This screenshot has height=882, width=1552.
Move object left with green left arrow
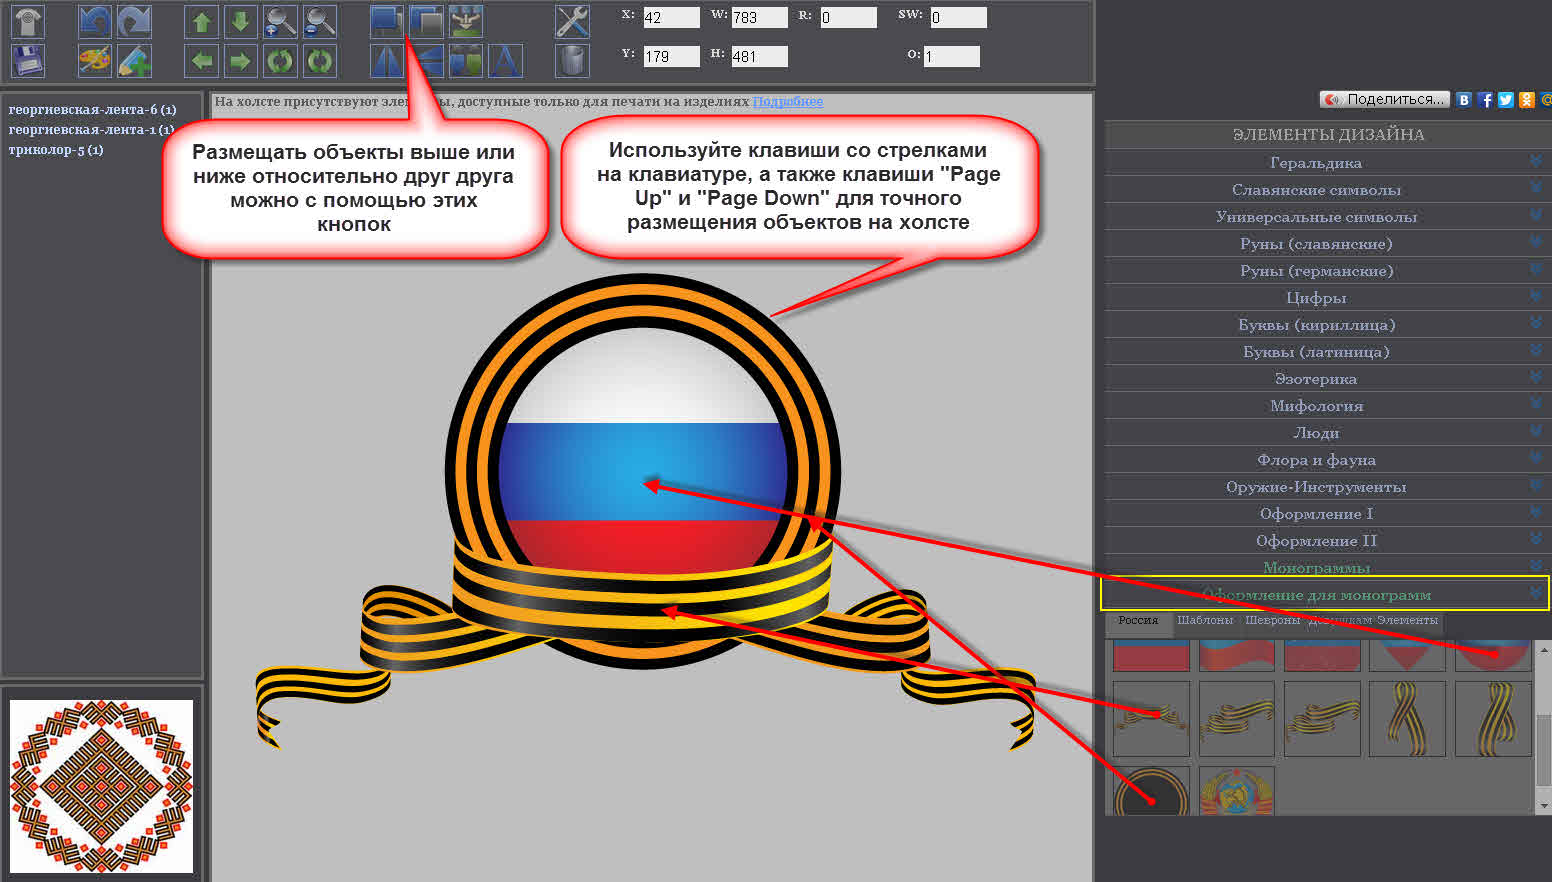(202, 61)
